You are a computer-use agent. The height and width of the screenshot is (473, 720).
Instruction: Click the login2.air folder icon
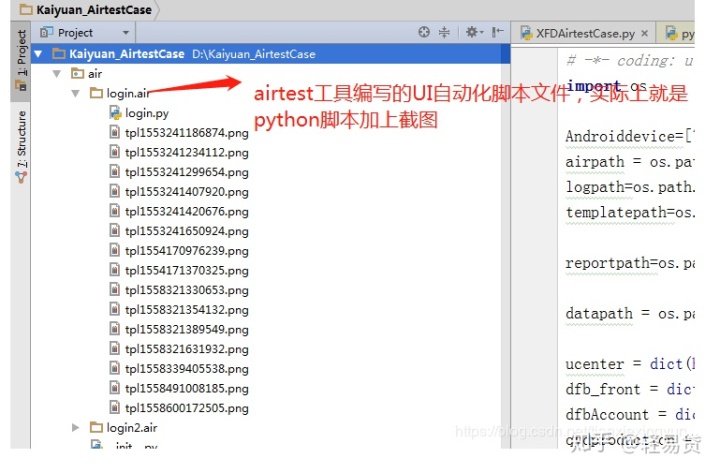coord(96,428)
